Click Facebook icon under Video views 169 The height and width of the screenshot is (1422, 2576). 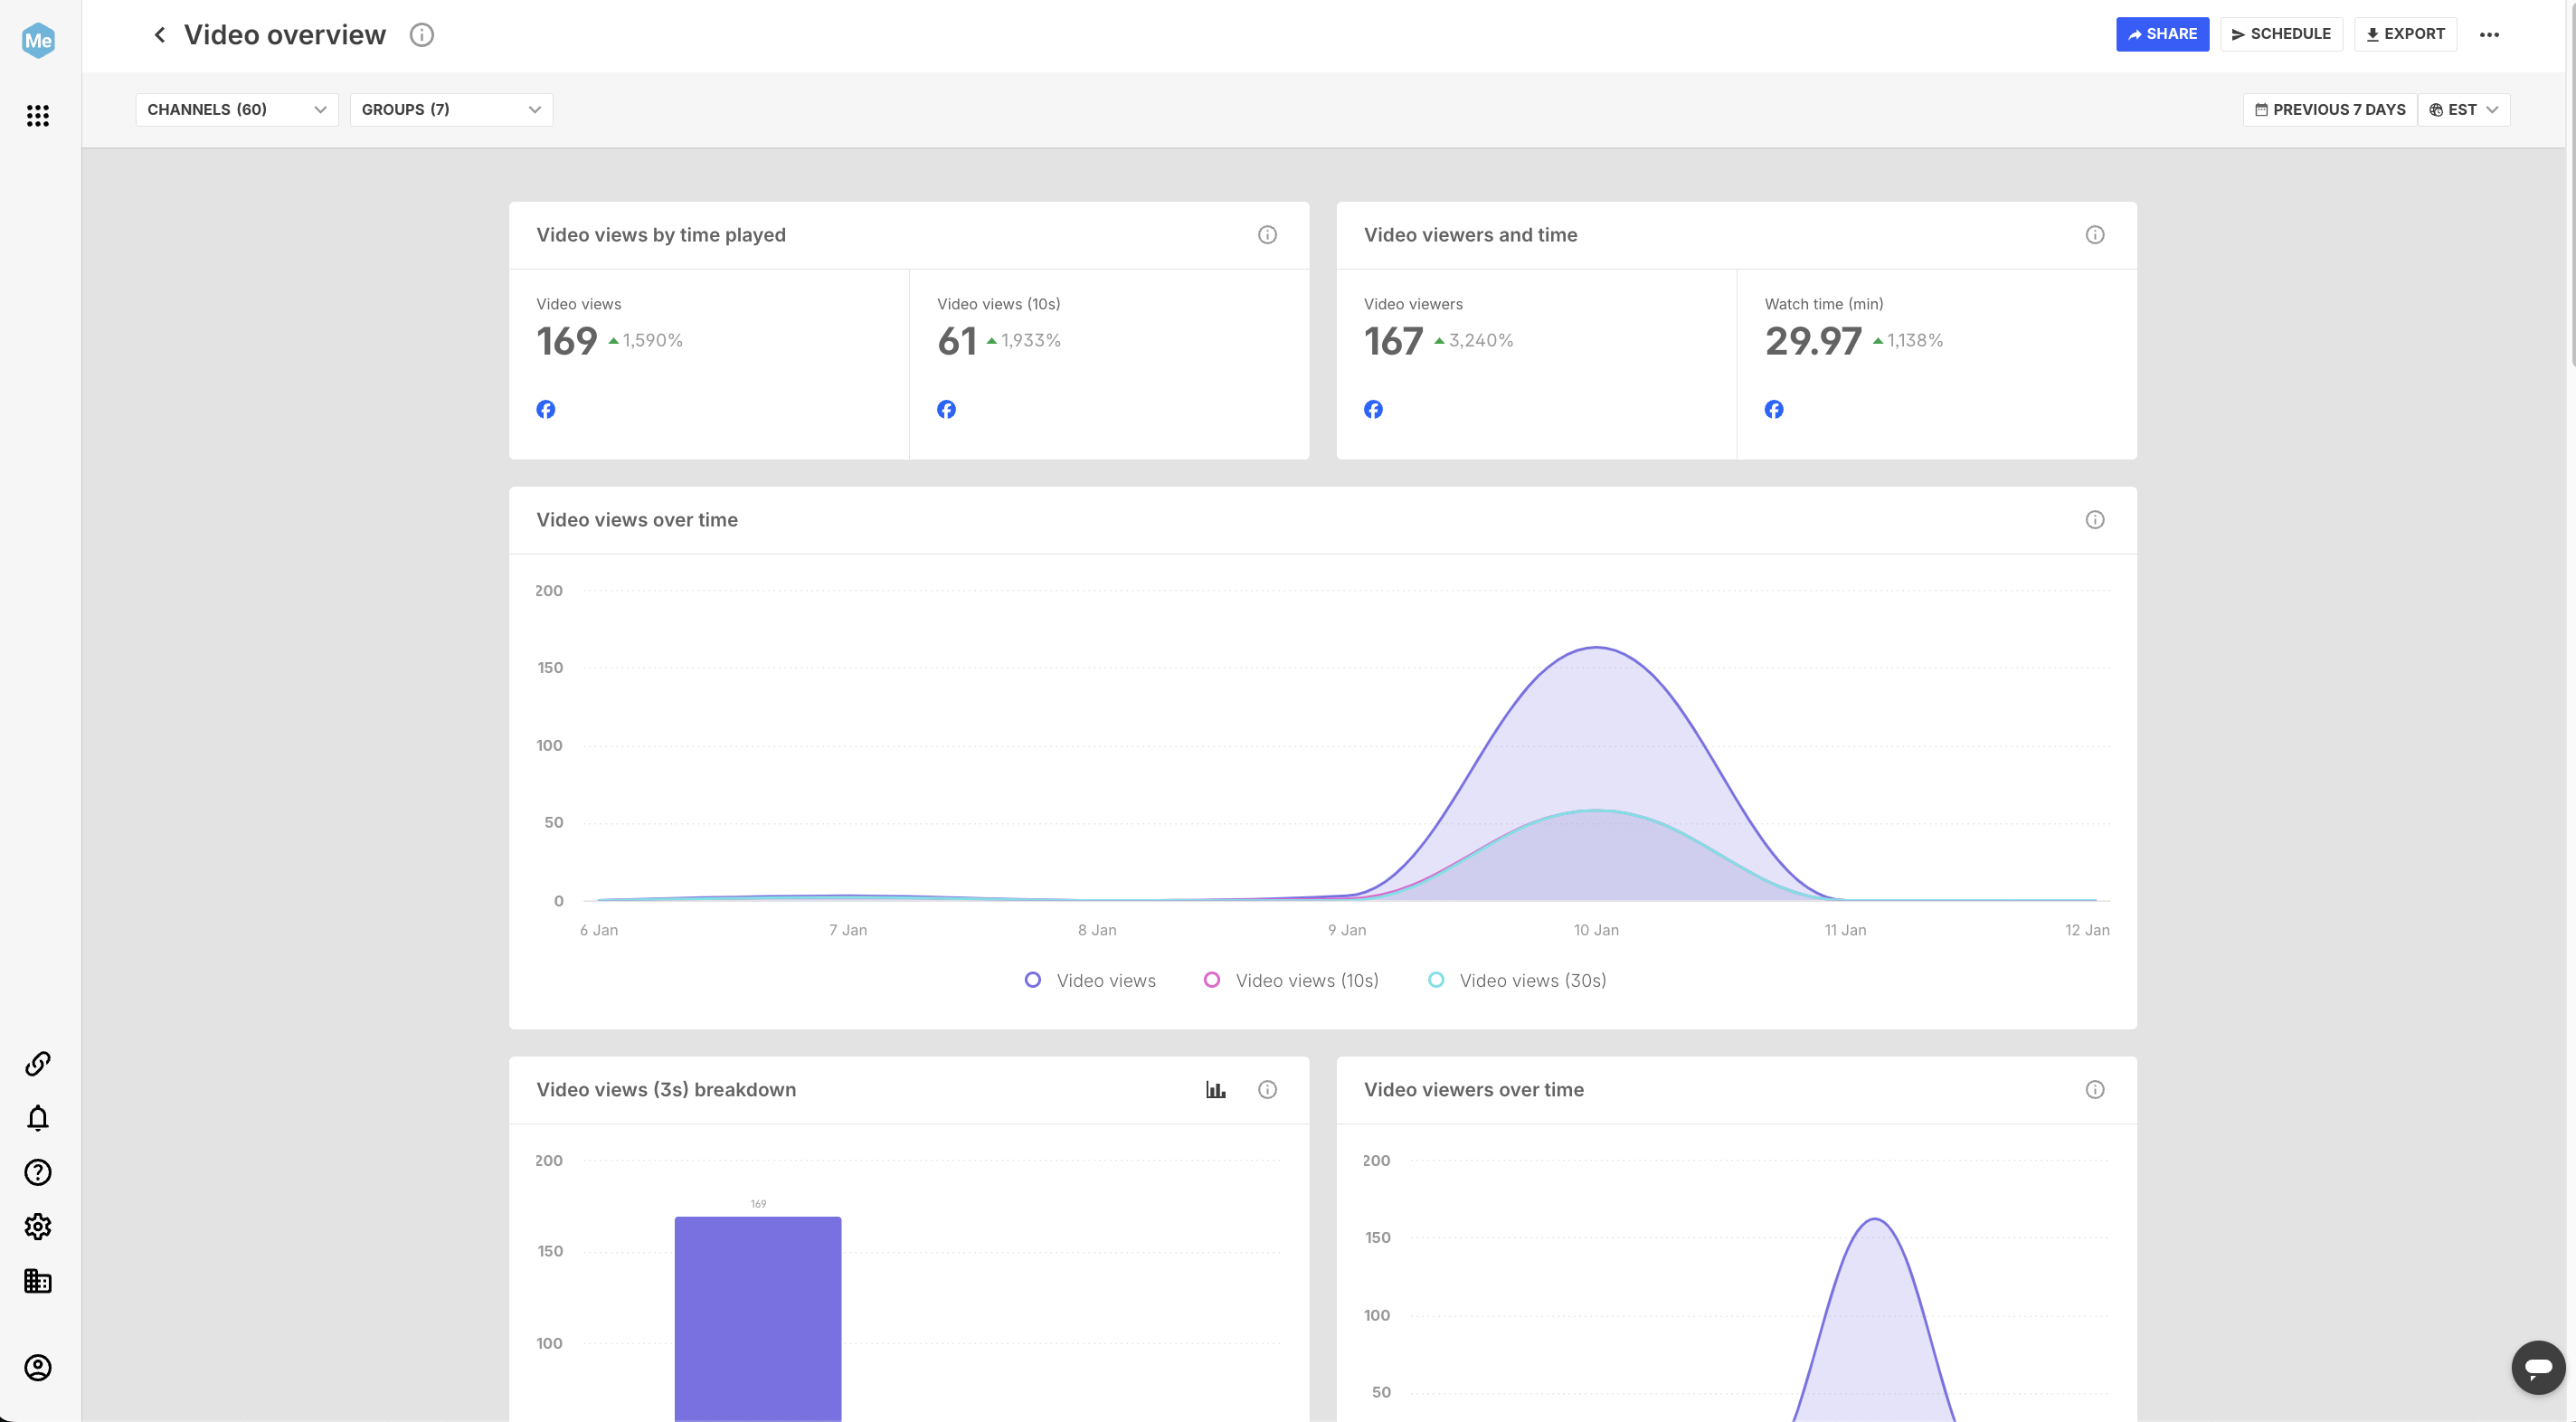click(546, 409)
